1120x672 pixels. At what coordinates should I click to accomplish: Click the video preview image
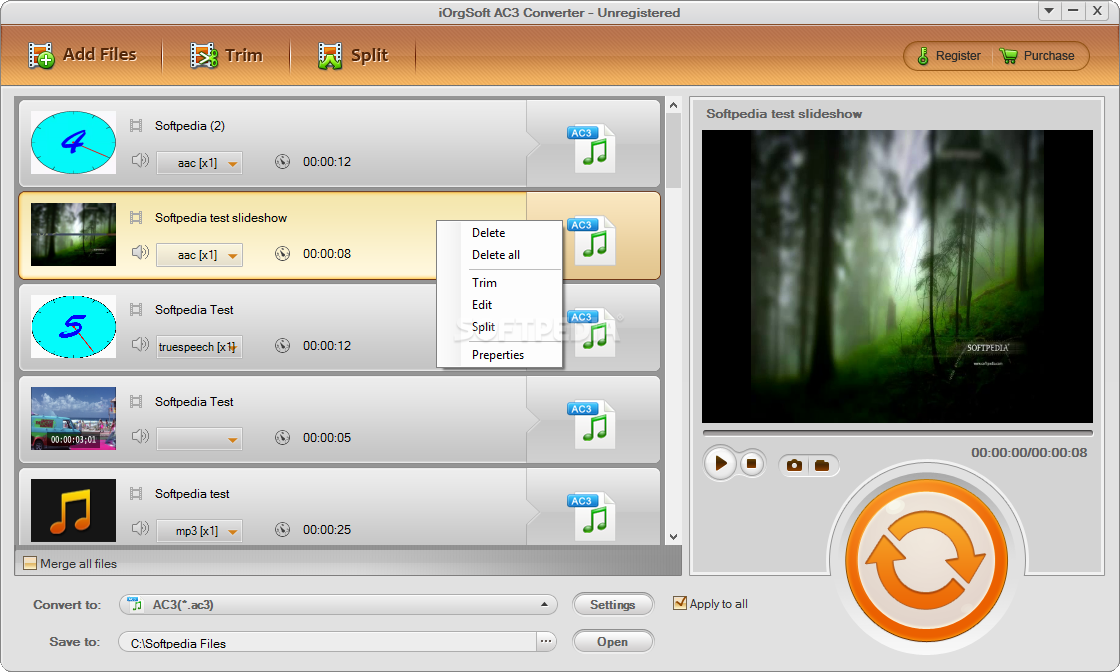pyautogui.click(x=897, y=276)
